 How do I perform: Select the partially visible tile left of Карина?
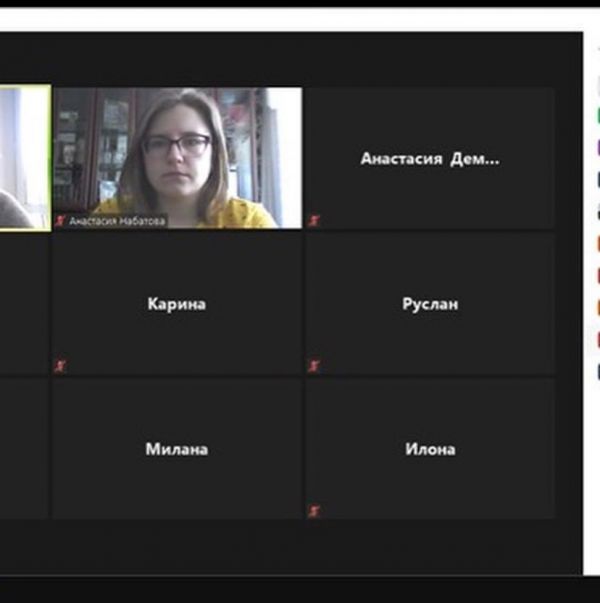24,304
